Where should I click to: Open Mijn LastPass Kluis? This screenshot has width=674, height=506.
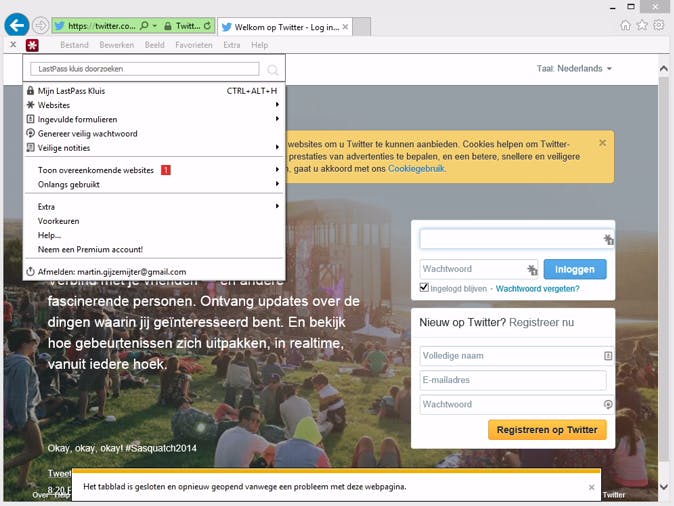click(154, 91)
